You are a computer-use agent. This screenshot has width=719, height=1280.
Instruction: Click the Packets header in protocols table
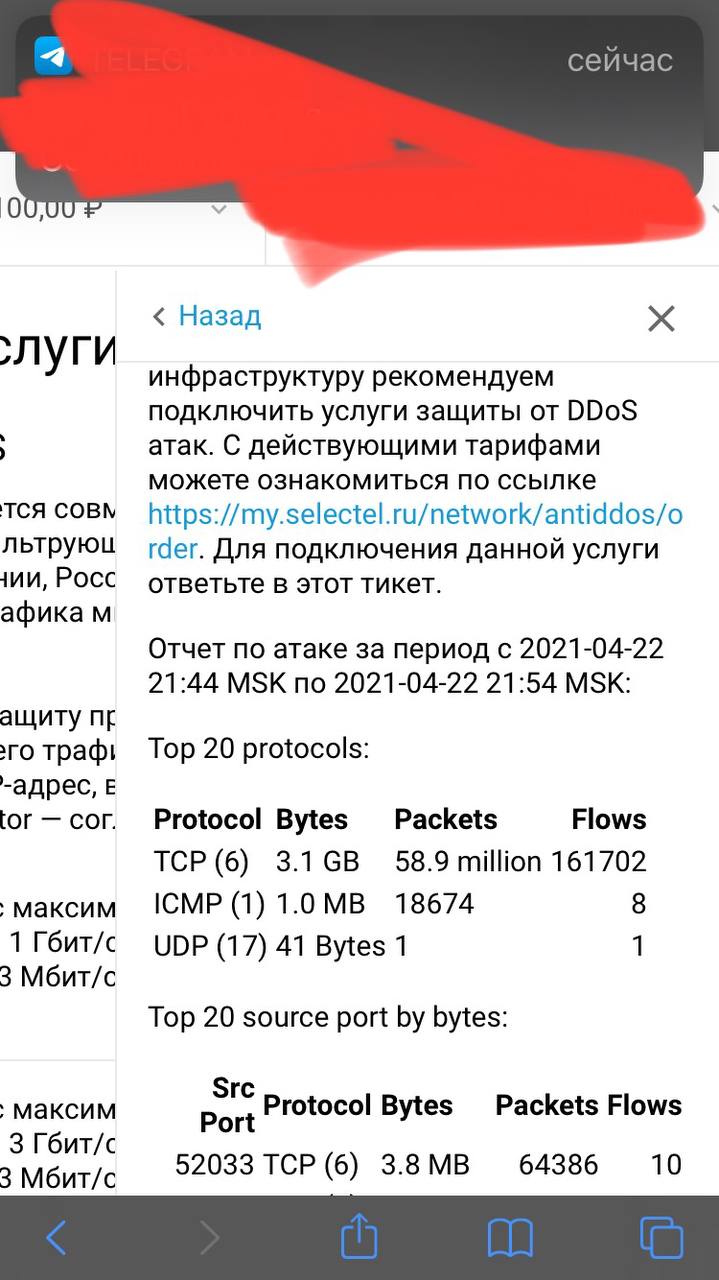tap(445, 819)
